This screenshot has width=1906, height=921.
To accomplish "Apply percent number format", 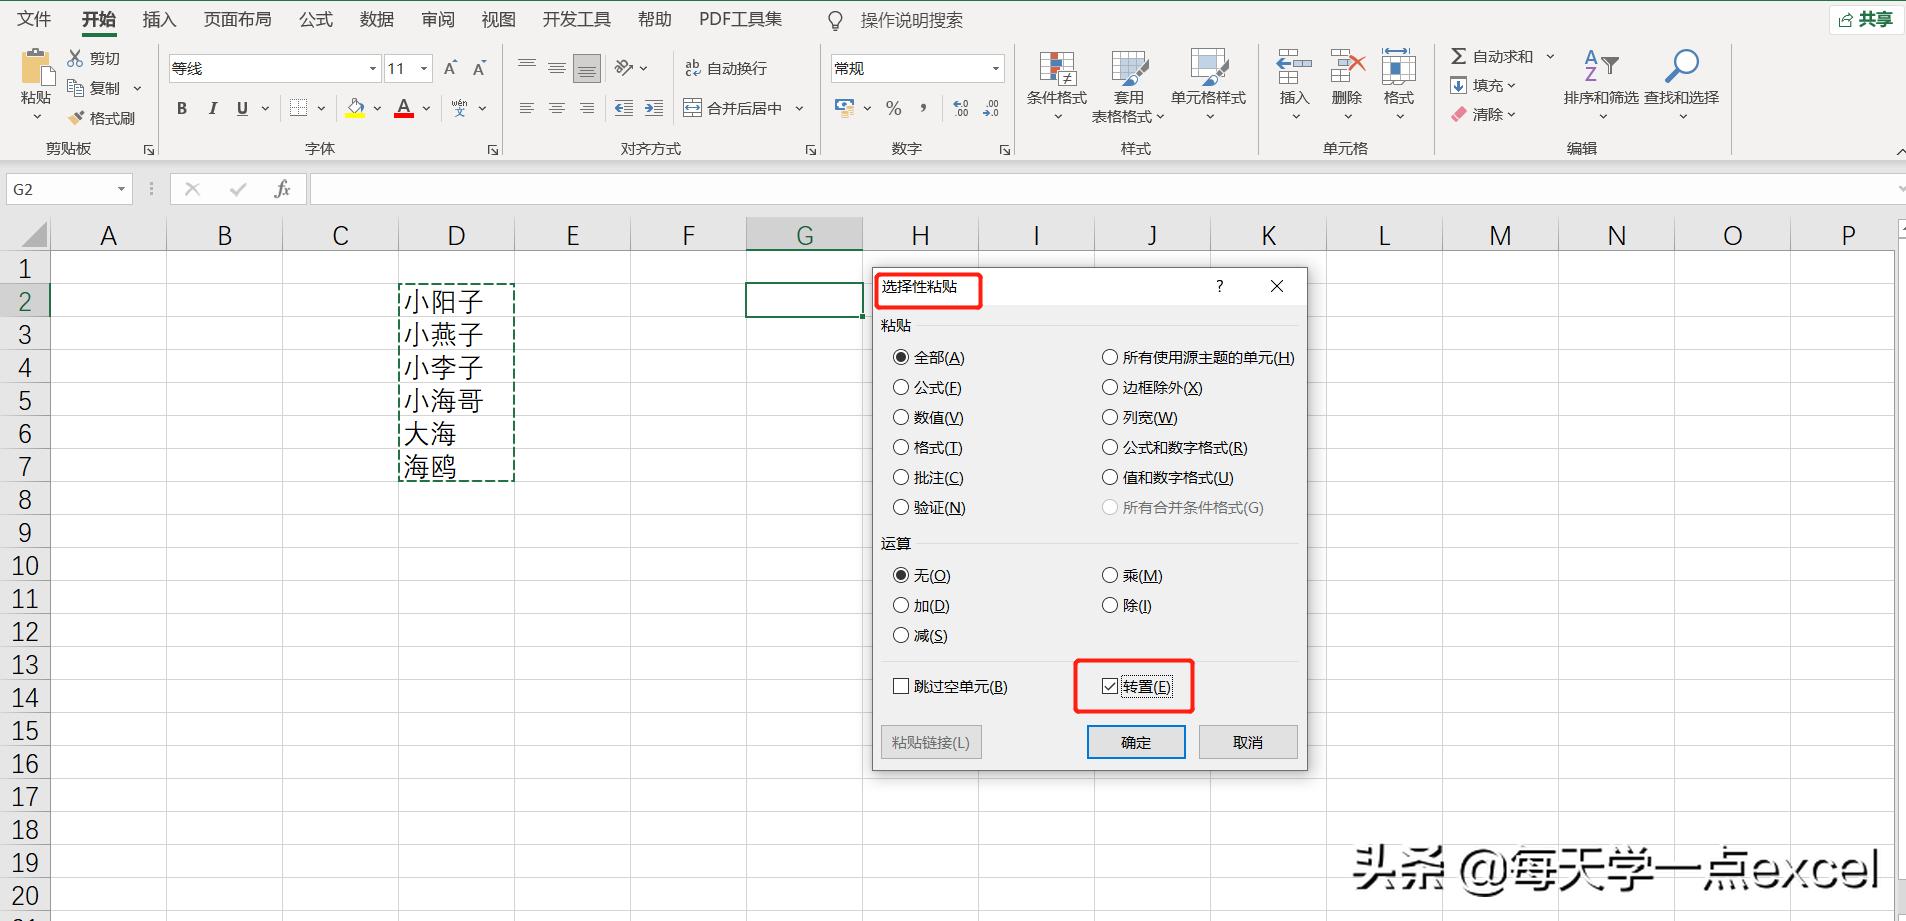I will pos(893,108).
